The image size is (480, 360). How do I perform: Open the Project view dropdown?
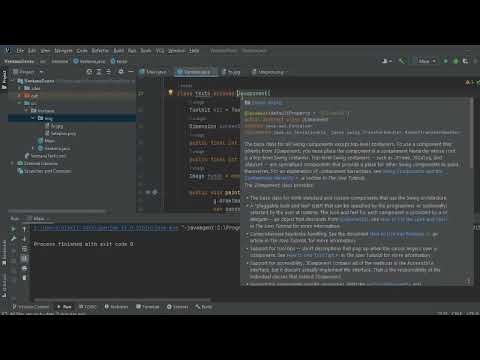[x=29, y=72]
